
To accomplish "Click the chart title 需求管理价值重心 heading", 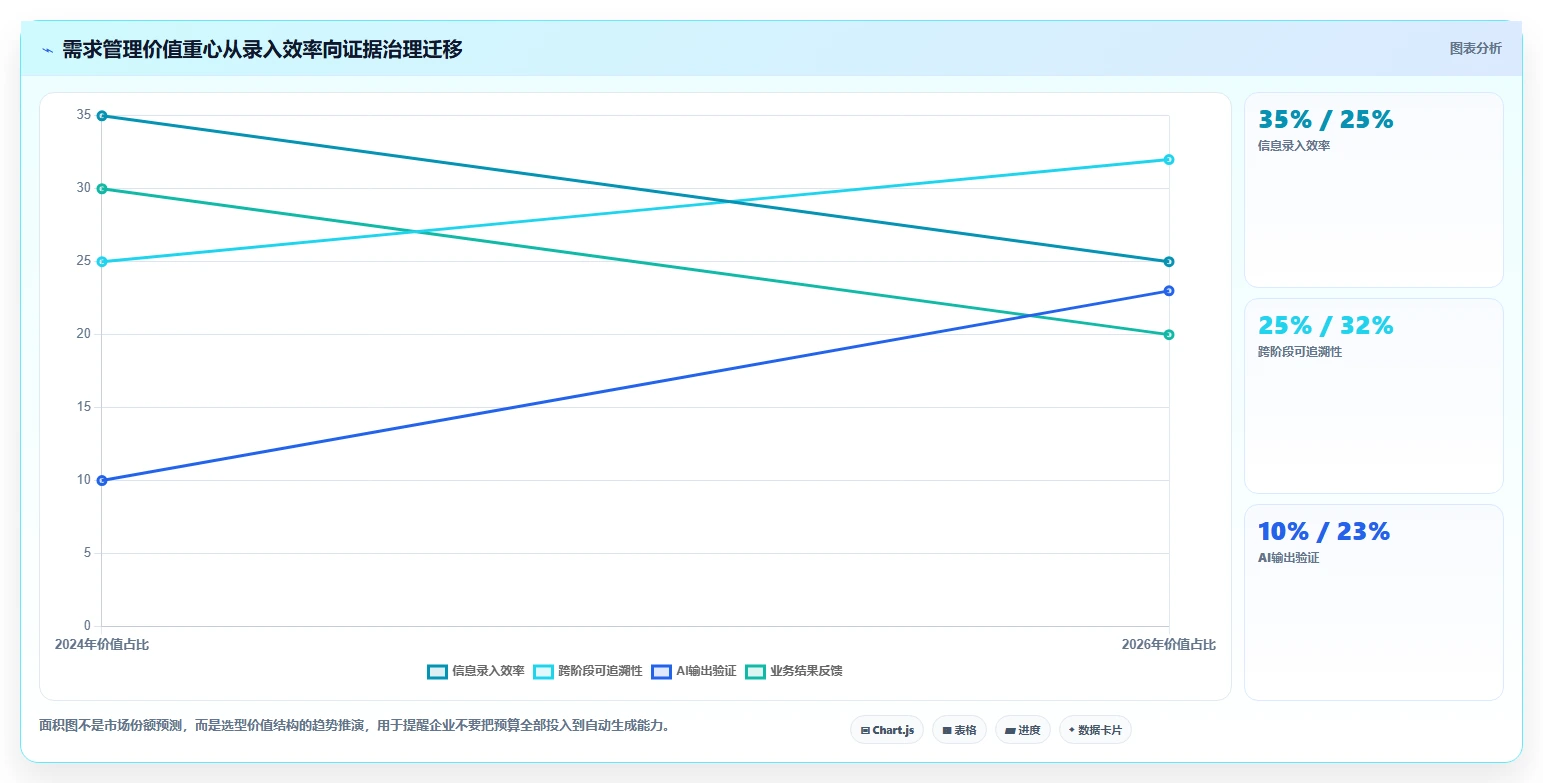I will pos(262,49).
